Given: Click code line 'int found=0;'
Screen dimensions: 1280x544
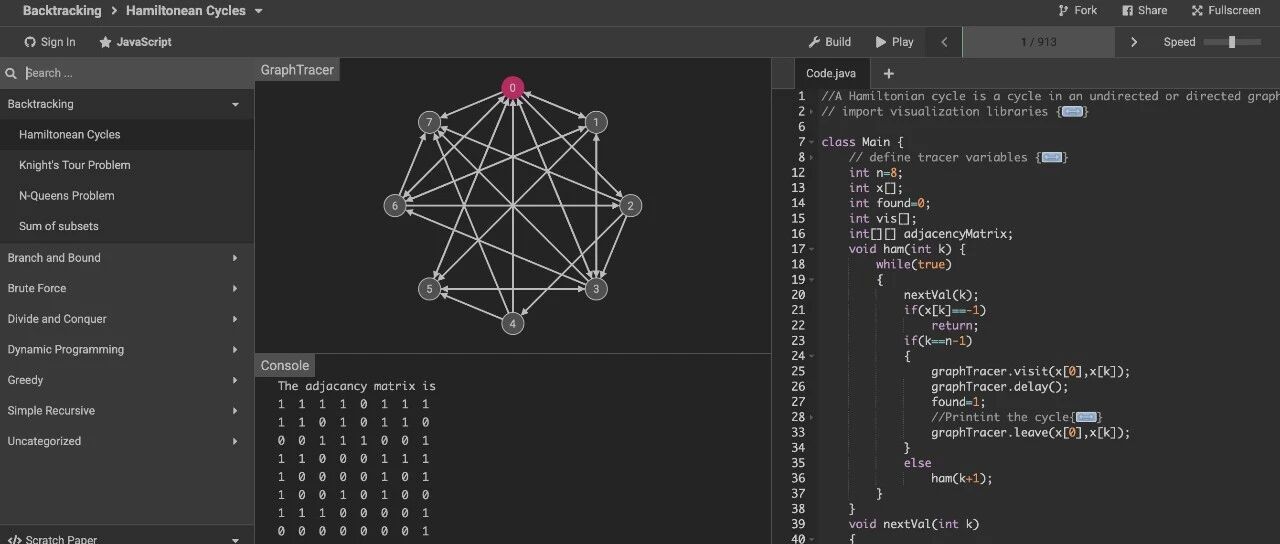Looking at the screenshot, I should [890, 203].
